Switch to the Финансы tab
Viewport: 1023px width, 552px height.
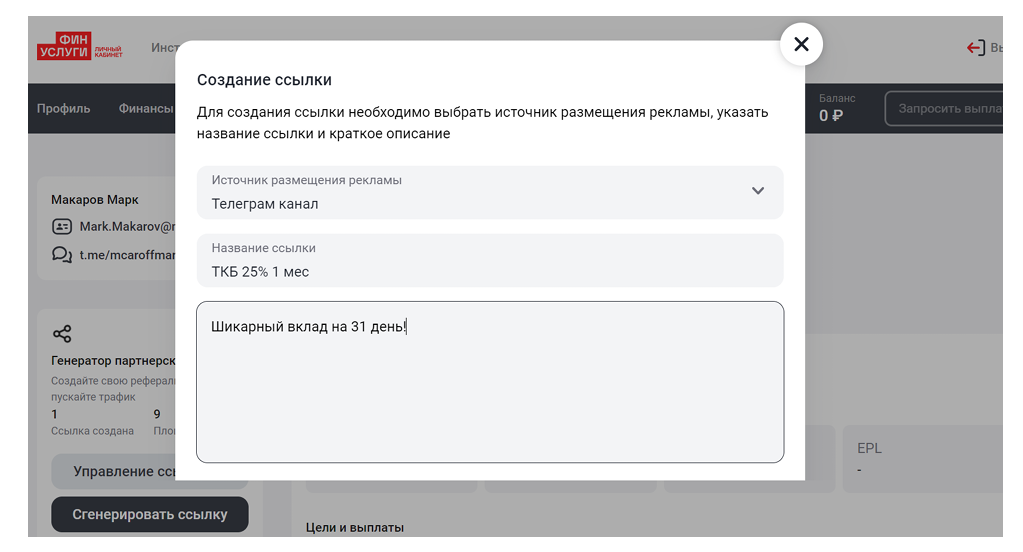tap(146, 109)
